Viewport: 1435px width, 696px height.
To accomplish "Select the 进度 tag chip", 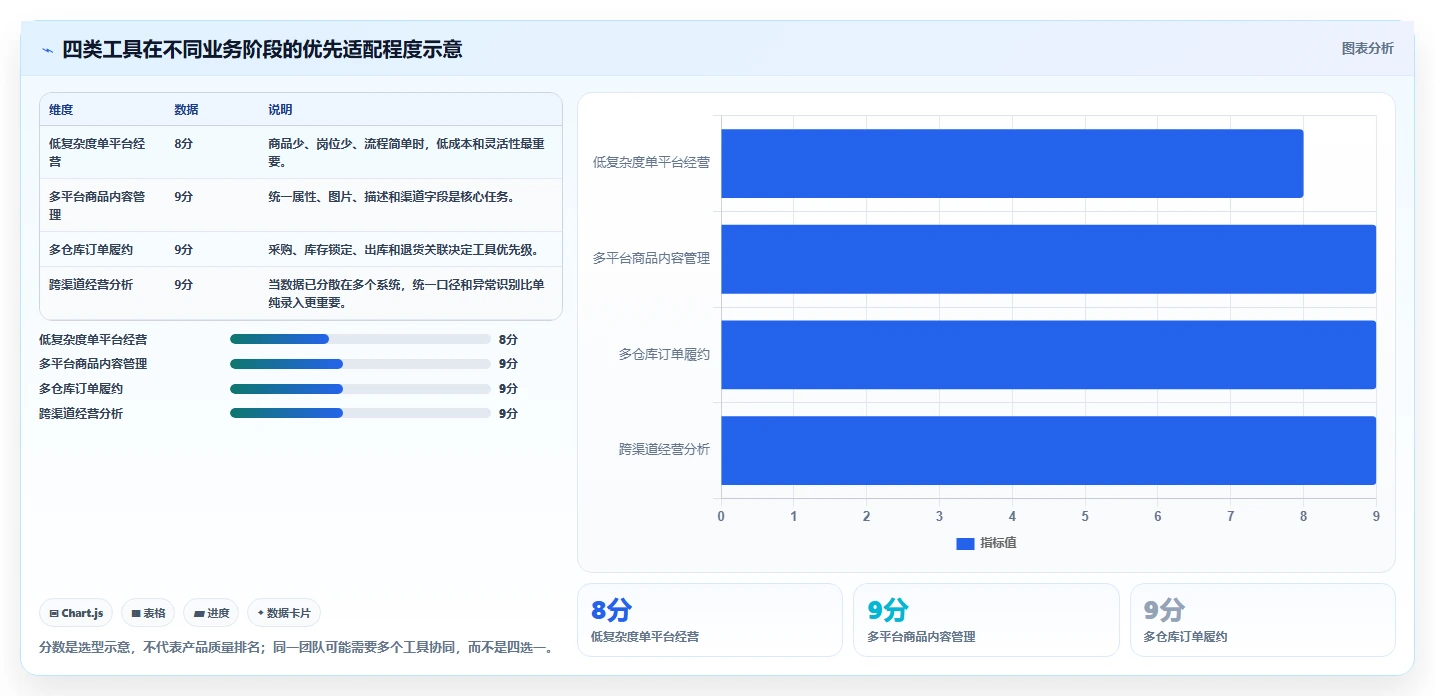I will pyautogui.click(x=211, y=613).
